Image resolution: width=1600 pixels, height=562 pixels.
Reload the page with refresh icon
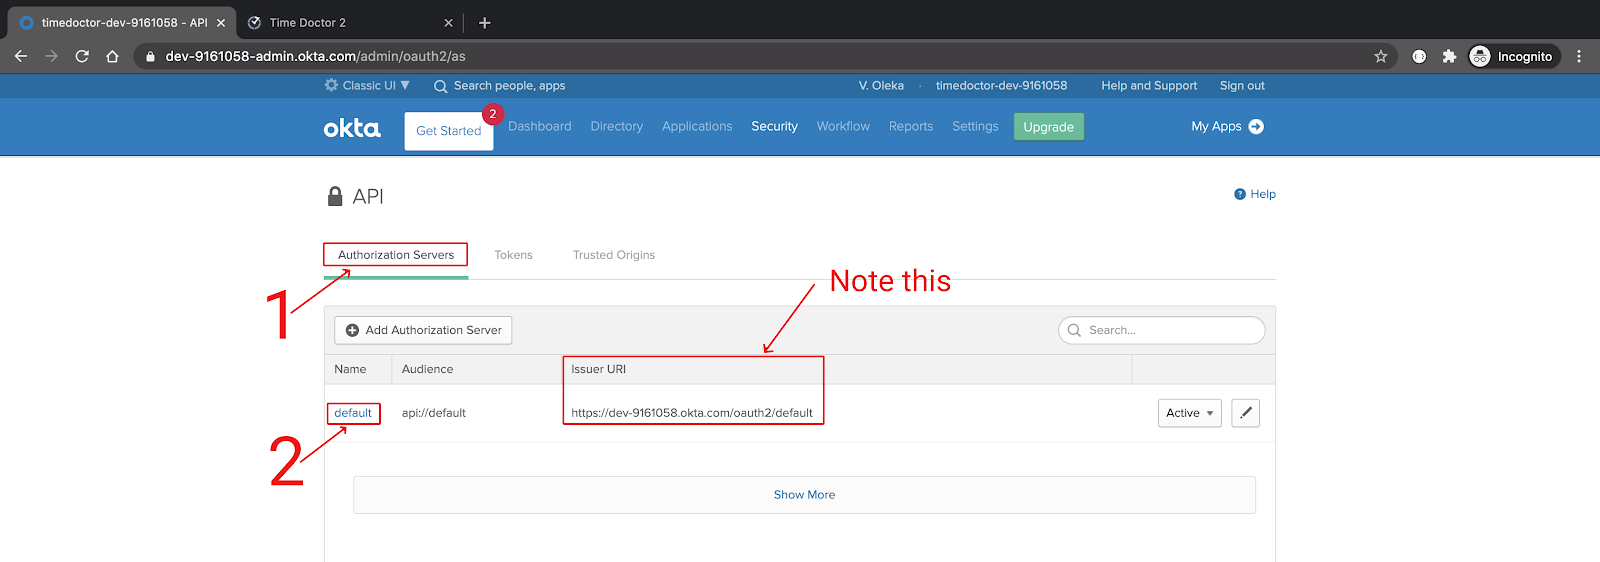coord(82,56)
